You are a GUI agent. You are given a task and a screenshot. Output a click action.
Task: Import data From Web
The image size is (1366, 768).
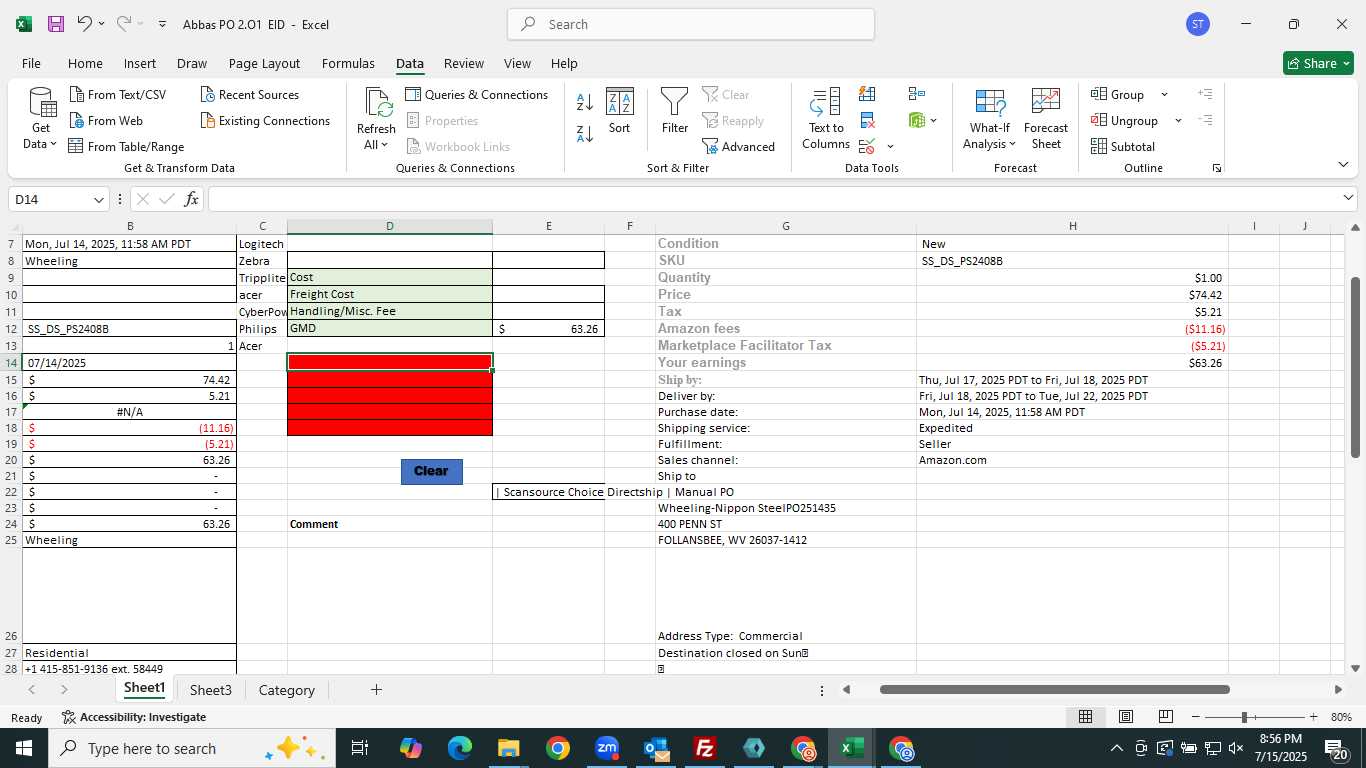tap(106, 120)
